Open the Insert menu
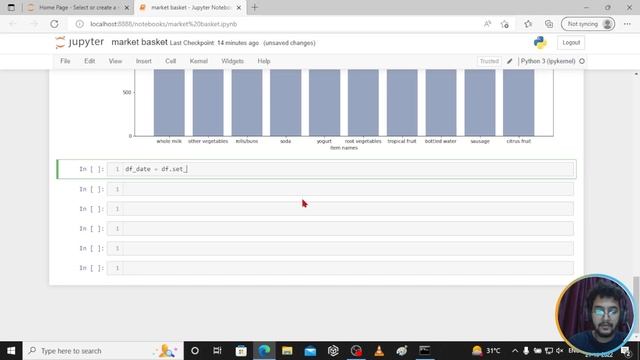This screenshot has height=360, width=640. [x=144, y=61]
